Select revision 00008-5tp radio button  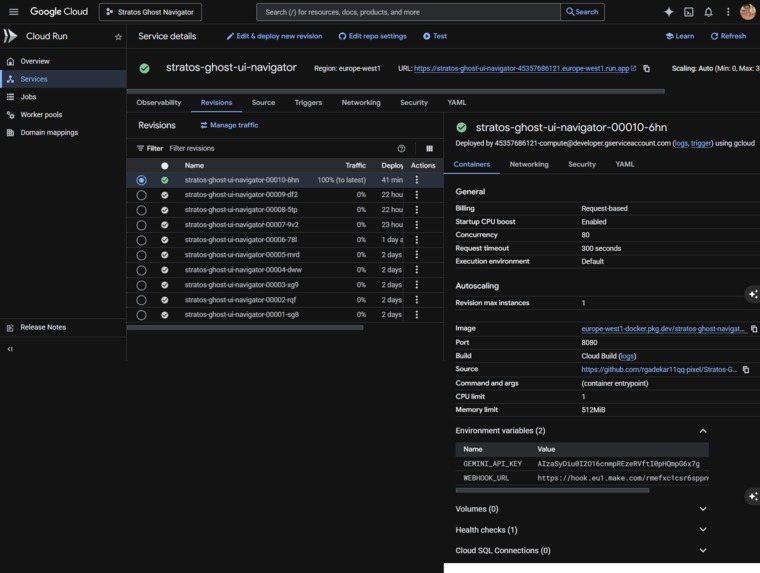pyautogui.click(x=141, y=210)
